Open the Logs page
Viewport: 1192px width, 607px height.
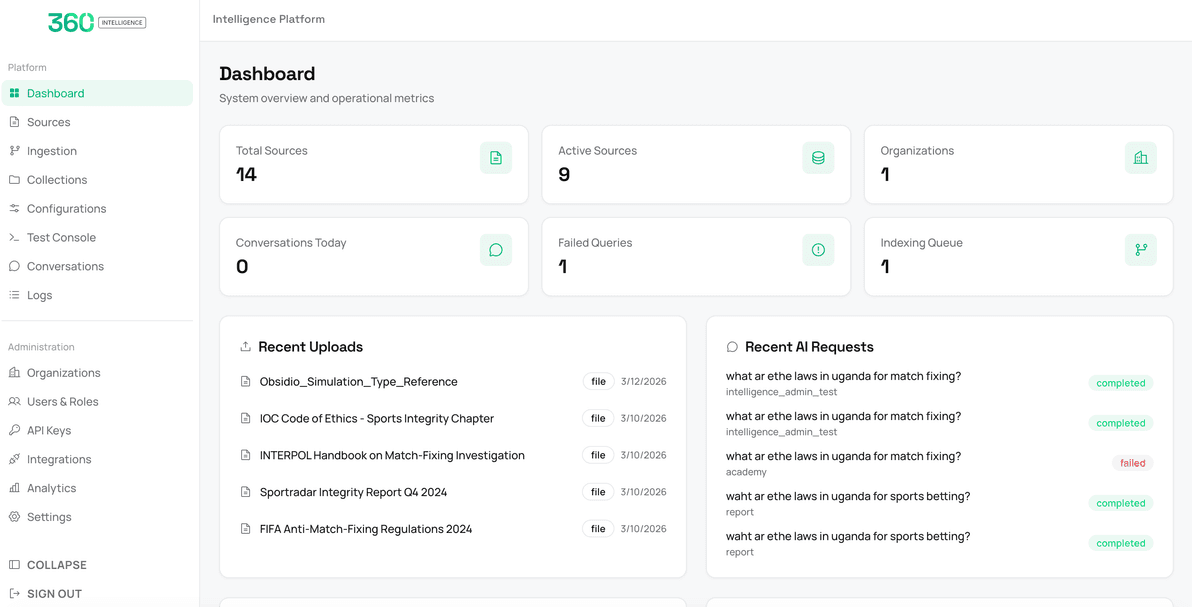coord(97,296)
